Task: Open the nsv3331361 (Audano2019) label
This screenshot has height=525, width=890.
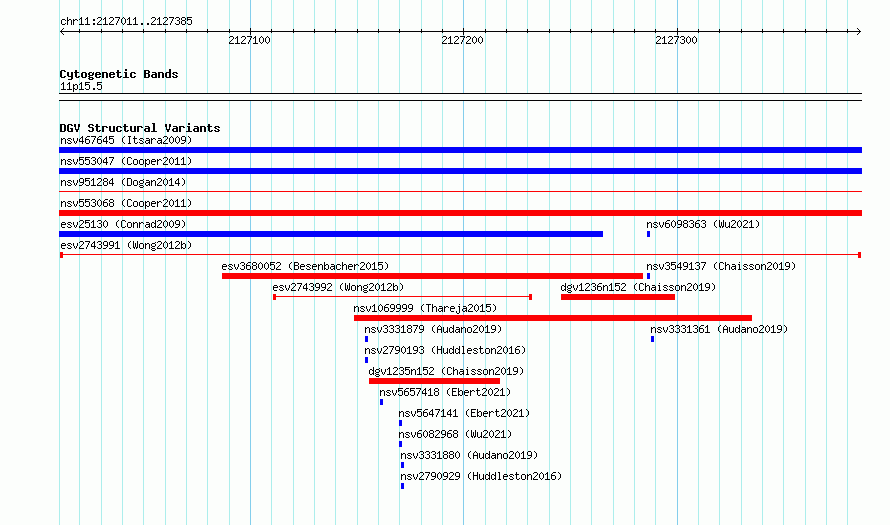Action: 719,329
